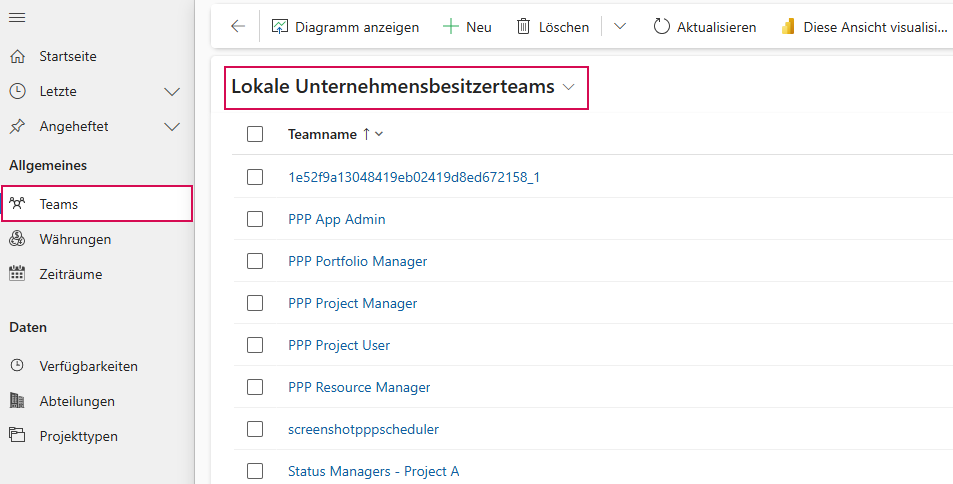Go back with the arrow button
The height and width of the screenshot is (484, 953).
[x=238, y=26]
